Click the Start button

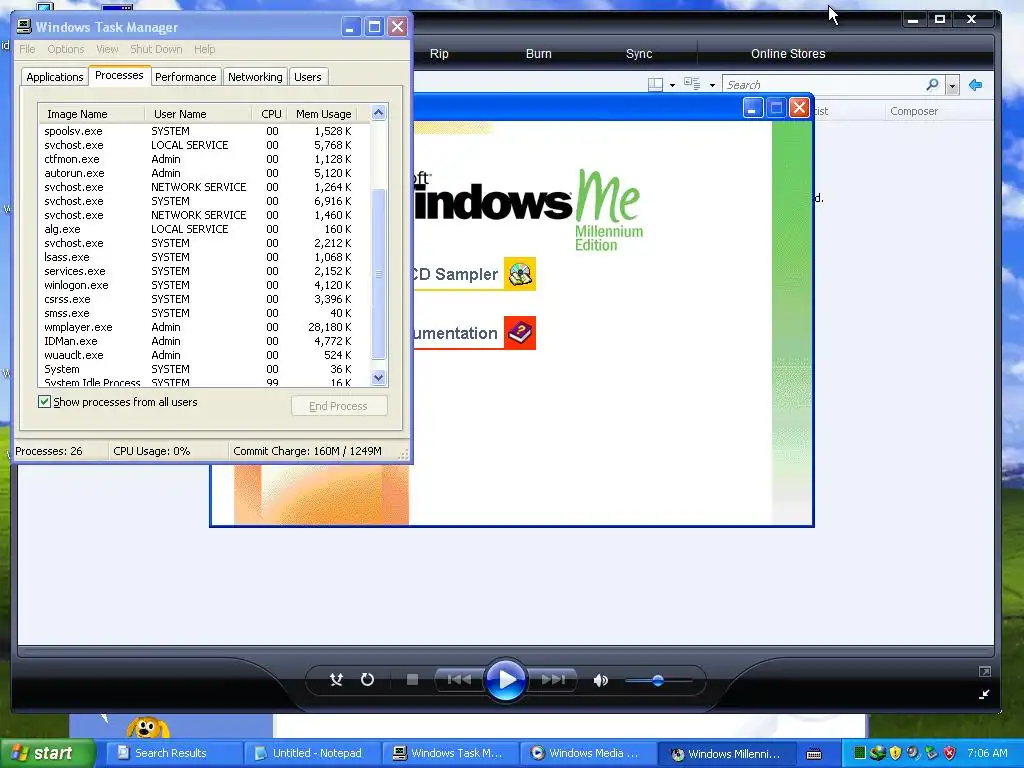point(47,753)
